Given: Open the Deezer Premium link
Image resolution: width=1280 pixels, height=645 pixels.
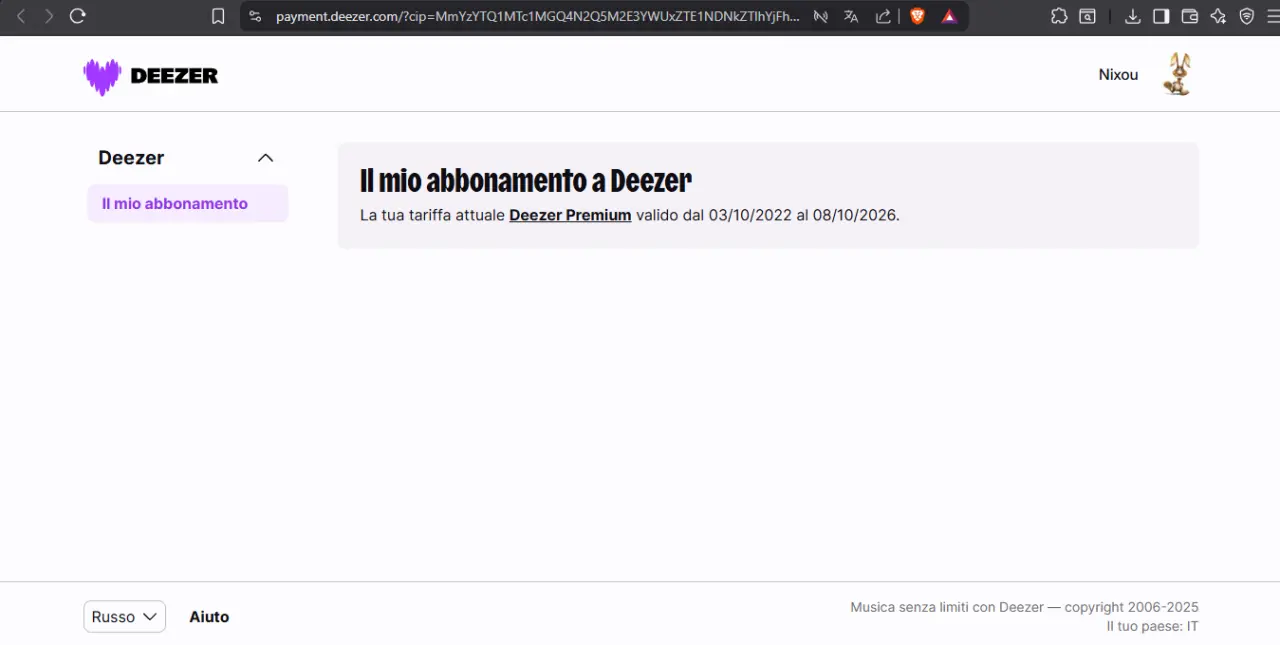Looking at the screenshot, I should [x=570, y=215].
